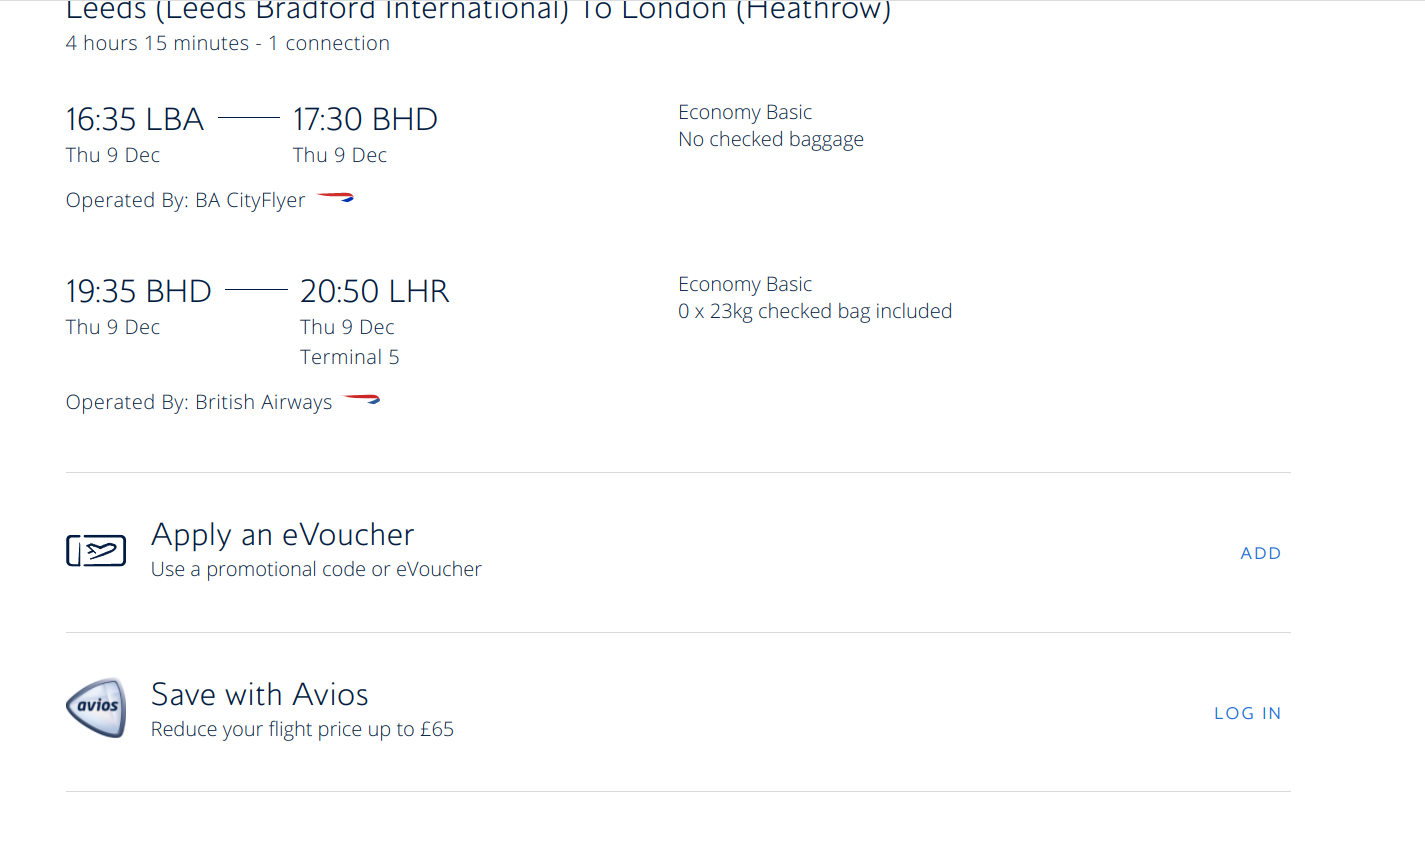Click the British Airways ribbon logo
Image resolution: width=1425 pixels, height=849 pixels.
tap(361, 400)
